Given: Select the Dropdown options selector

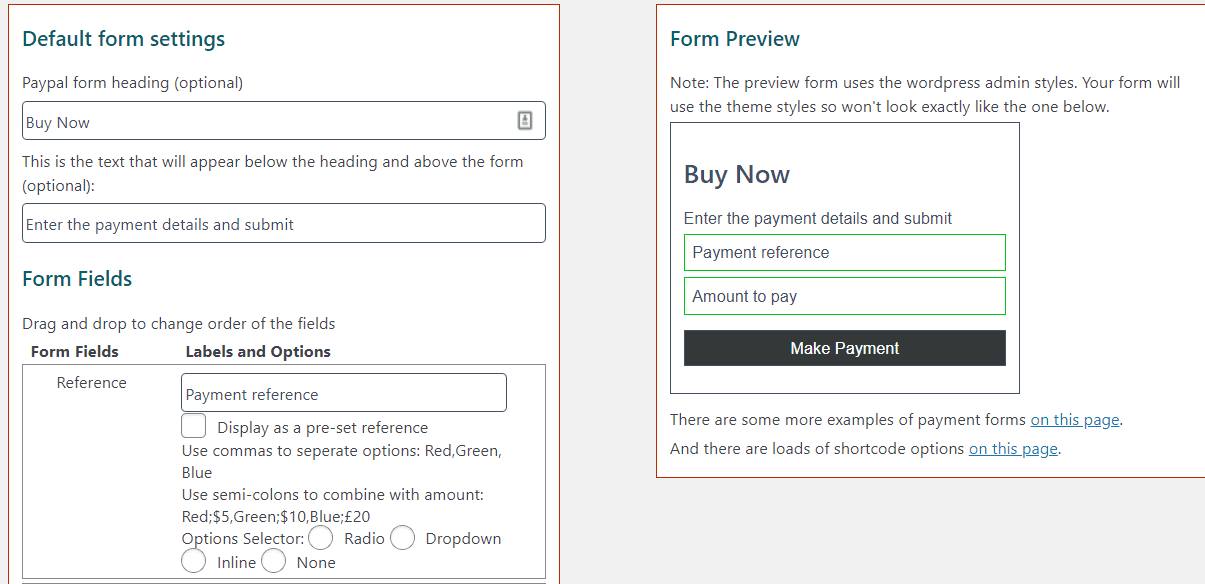Looking at the screenshot, I should (402, 538).
